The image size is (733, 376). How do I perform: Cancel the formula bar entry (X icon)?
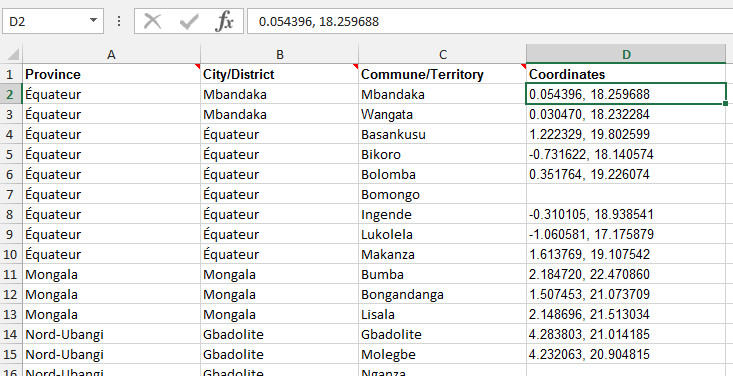[152, 22]
